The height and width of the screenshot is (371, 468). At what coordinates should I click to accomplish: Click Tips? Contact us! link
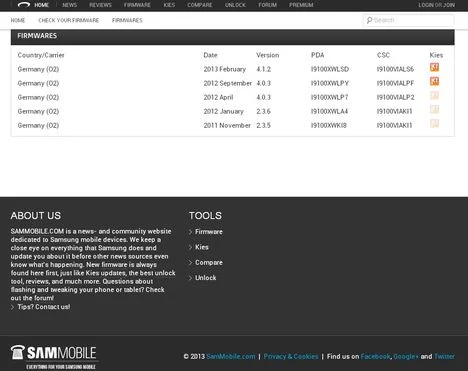click(x=44, y=307)
